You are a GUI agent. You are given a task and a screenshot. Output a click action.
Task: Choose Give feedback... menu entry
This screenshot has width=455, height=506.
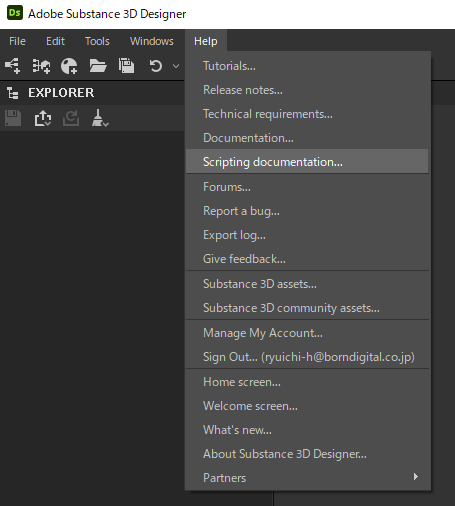point(307,259)
